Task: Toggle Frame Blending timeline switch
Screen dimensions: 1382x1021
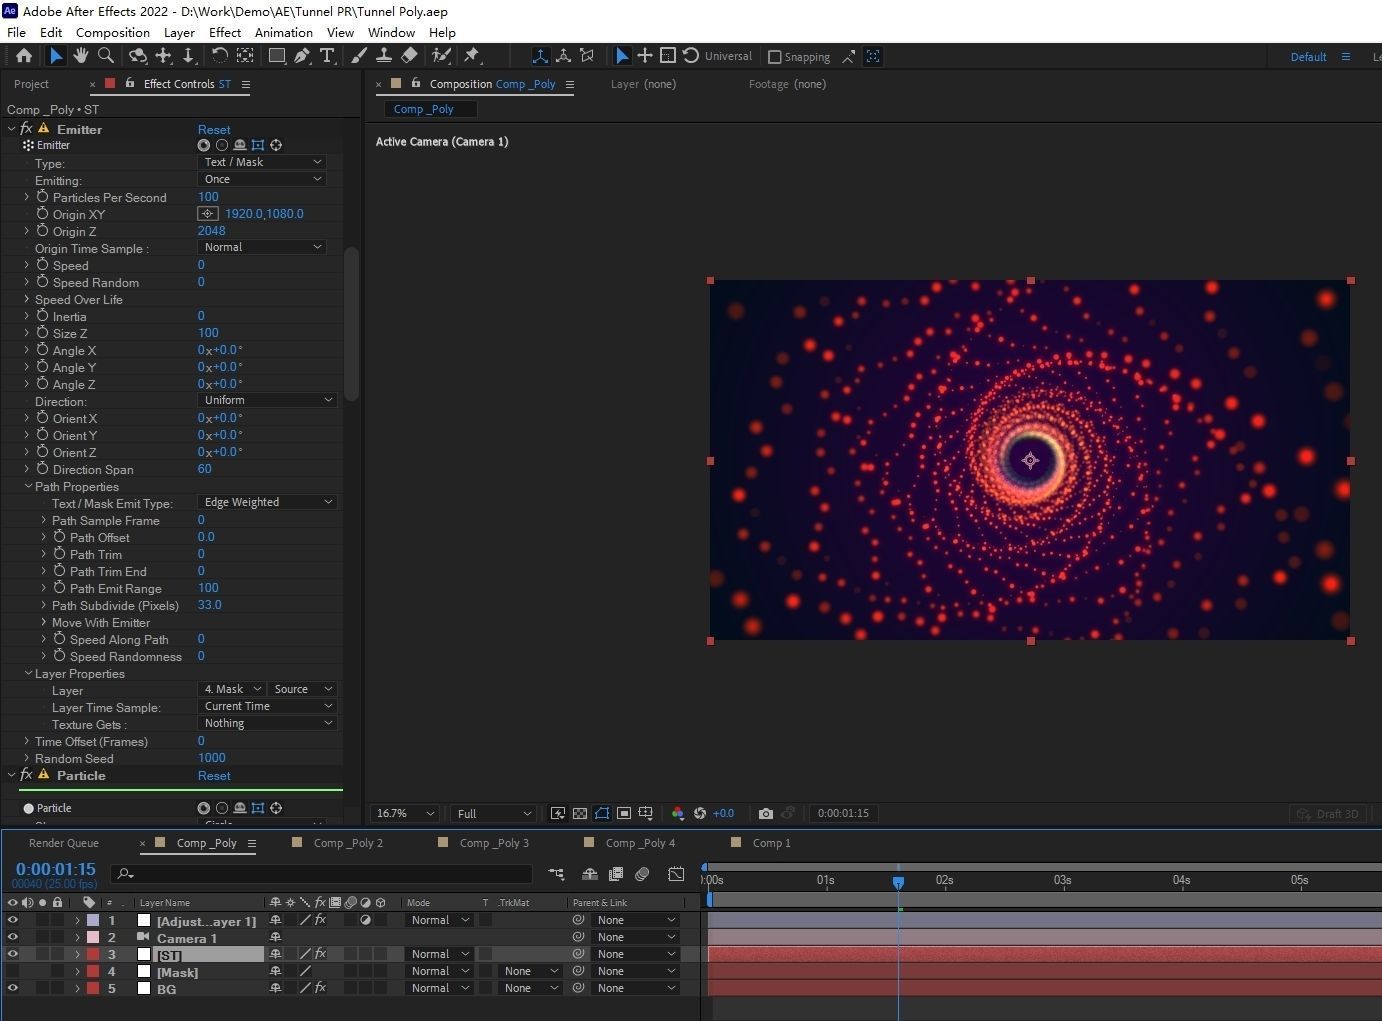Action: pos(616,874)
